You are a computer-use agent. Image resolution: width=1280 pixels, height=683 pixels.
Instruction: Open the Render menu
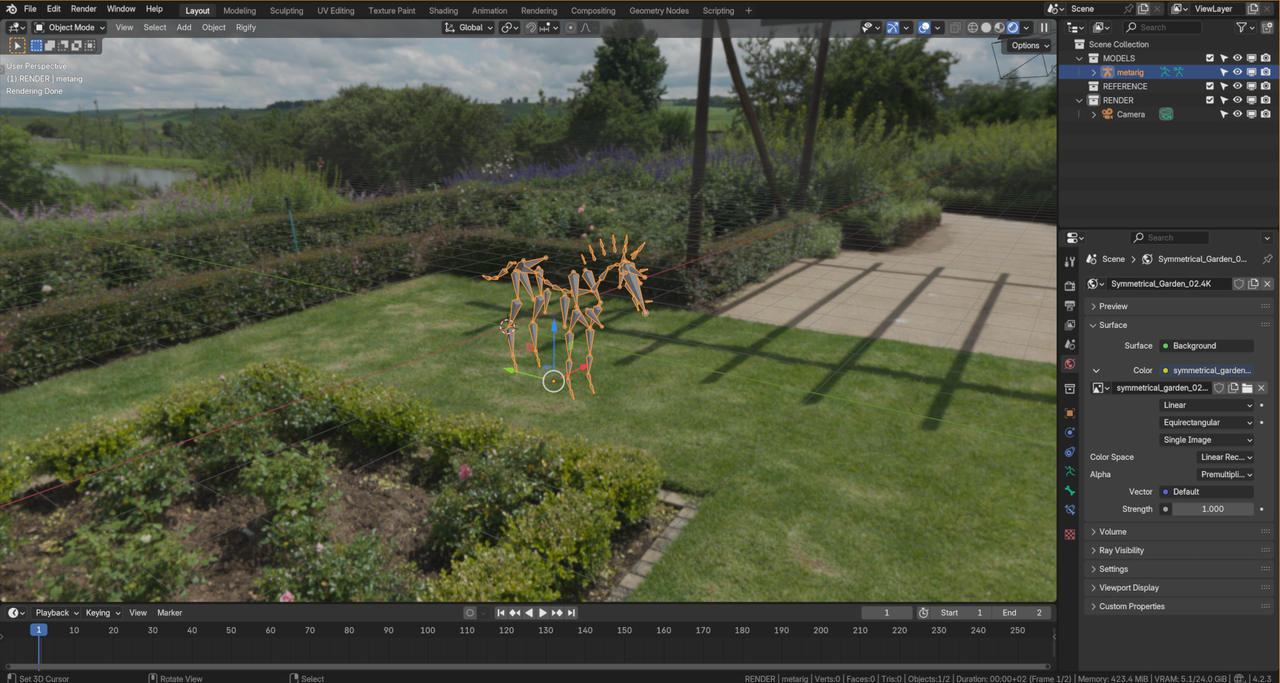(x=84, y=9)
